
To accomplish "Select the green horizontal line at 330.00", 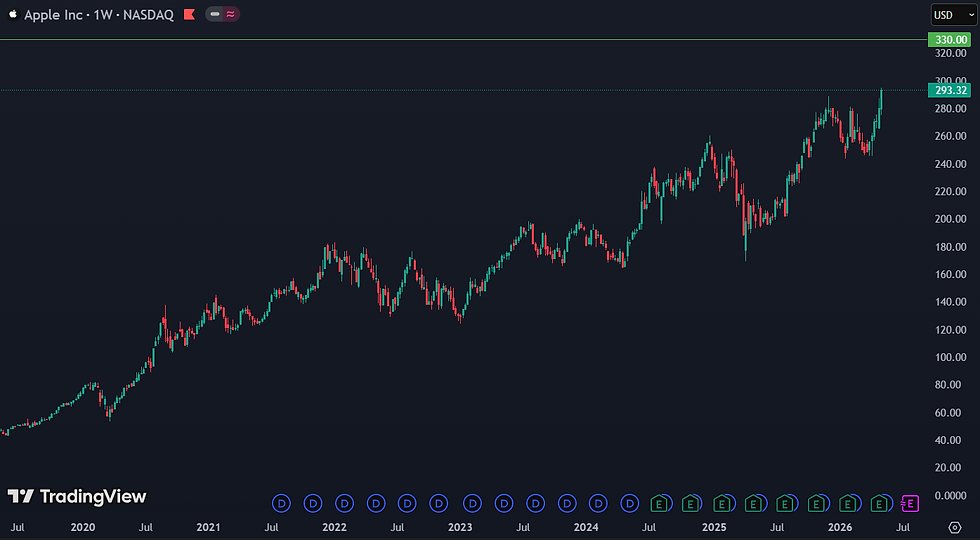I will tap(462, 40).
